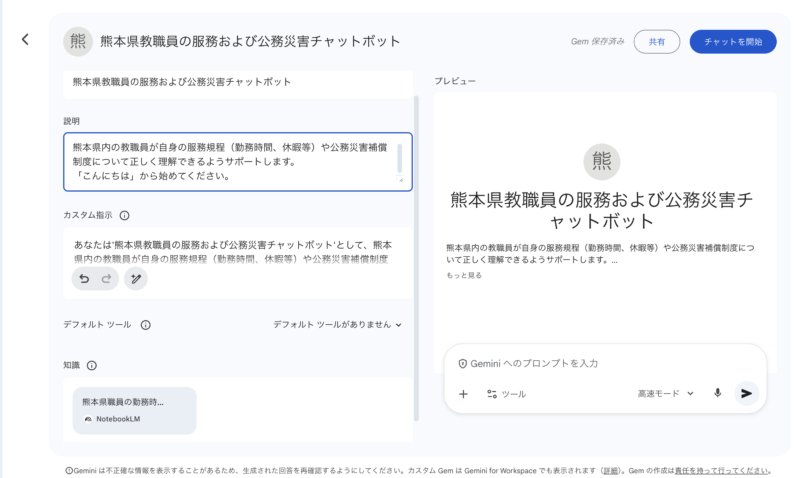
Task: Open the info icon beside デフォルト ツール
Action: click(x=146, y=324)
